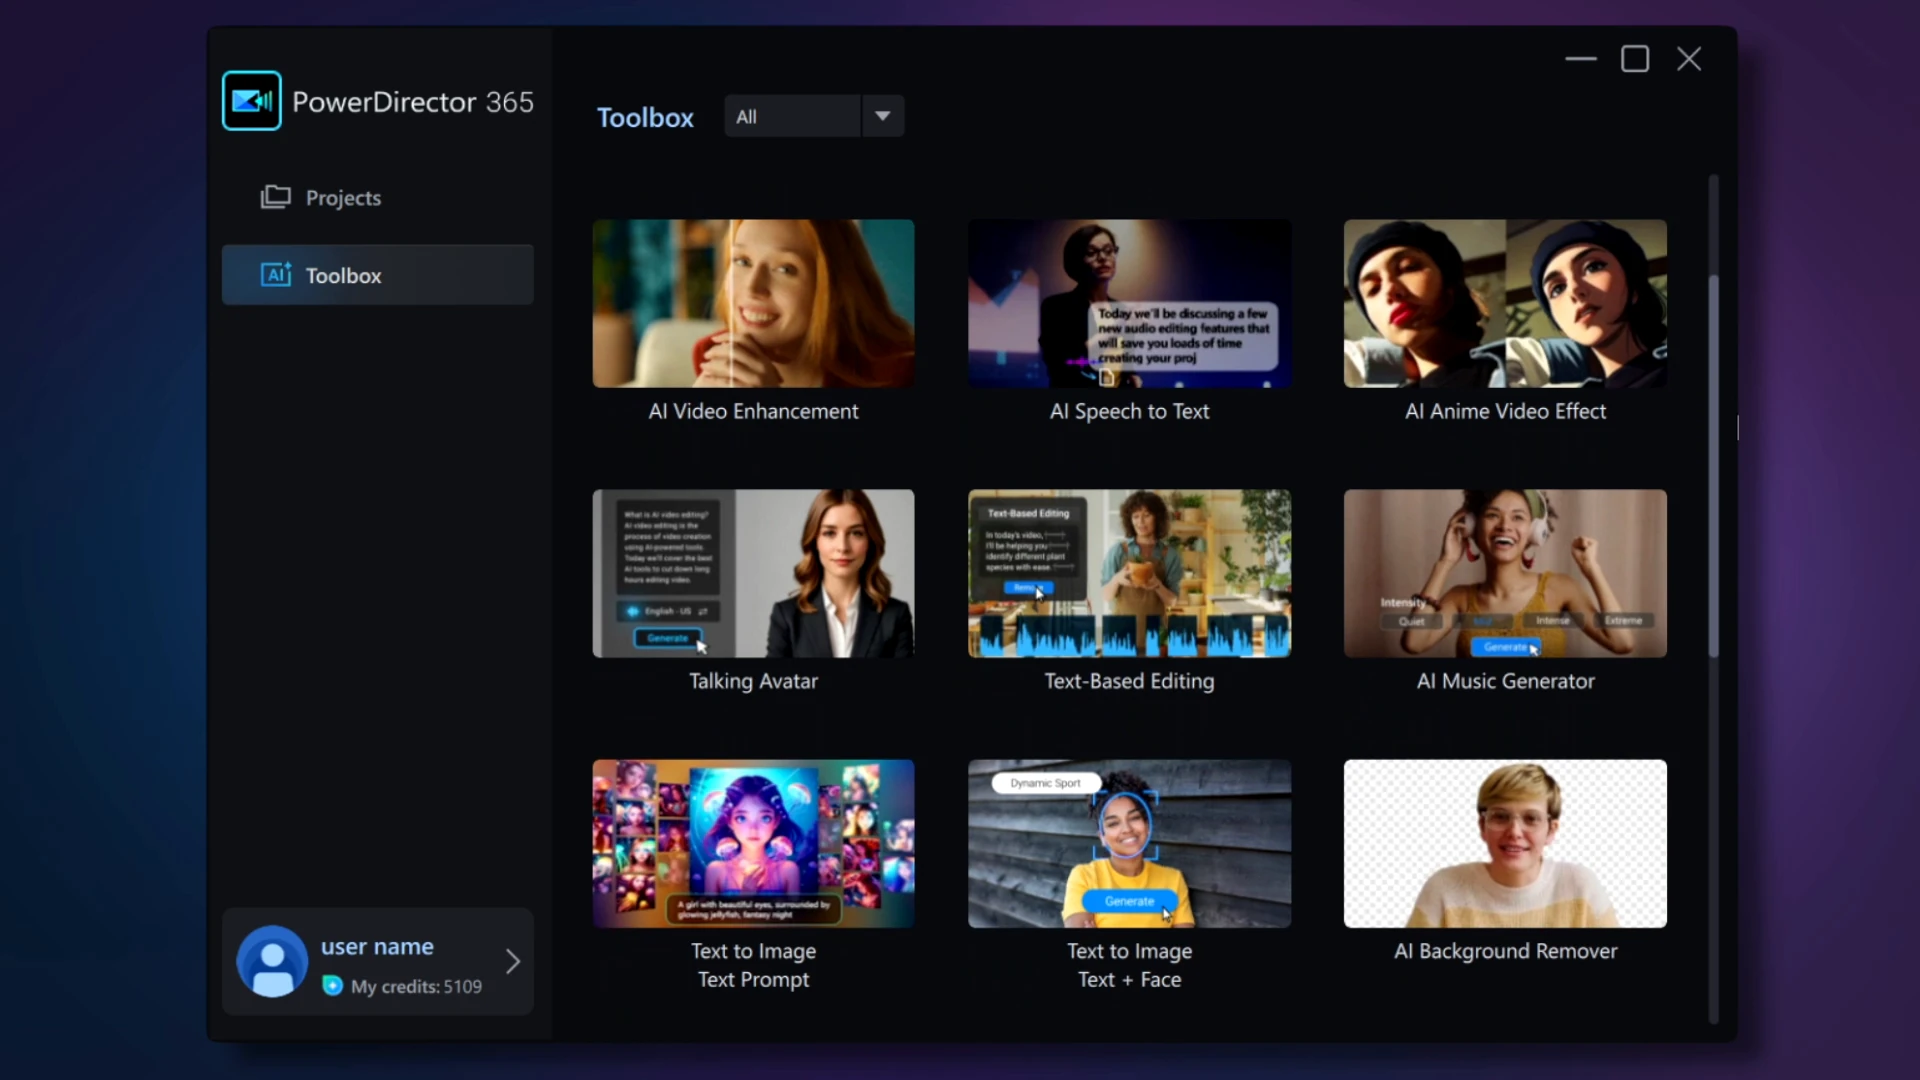Open the AI Anime Video Effect thumbnail
The height and width of the screenshot is (1080, 1920).
tap(1505, 303)
